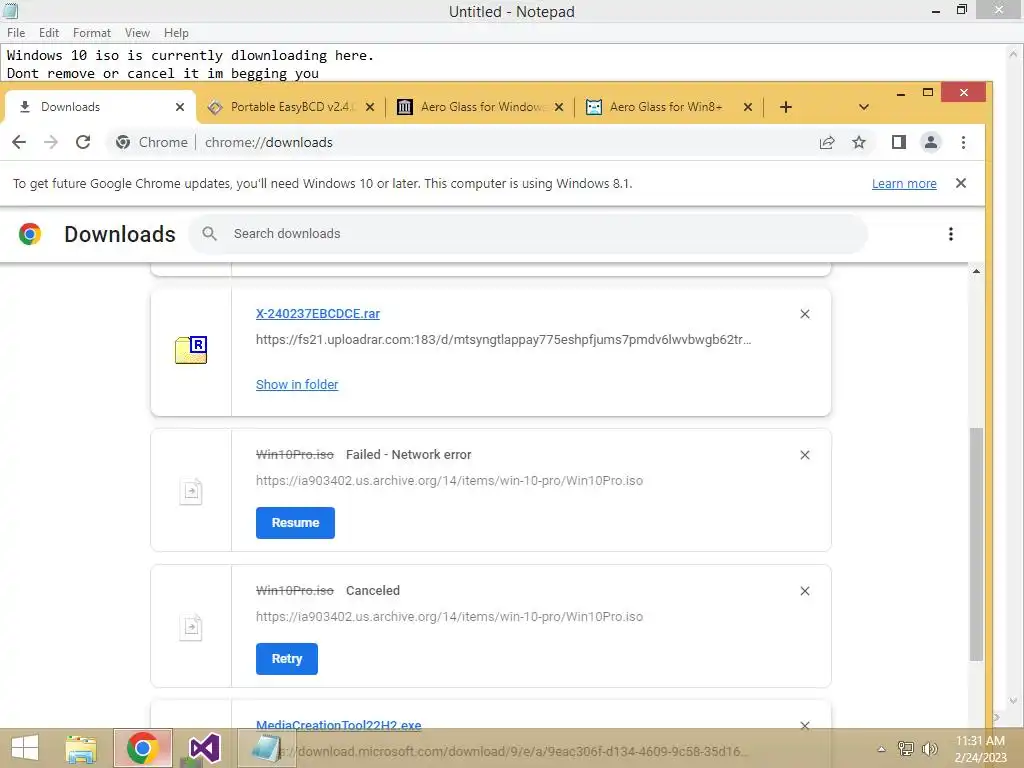The width and height of the screenshot is (1024, 768).
Task: Remove the failed Win10Pro.iso entry
Action: pyautogui.click(x=805, y=455)
